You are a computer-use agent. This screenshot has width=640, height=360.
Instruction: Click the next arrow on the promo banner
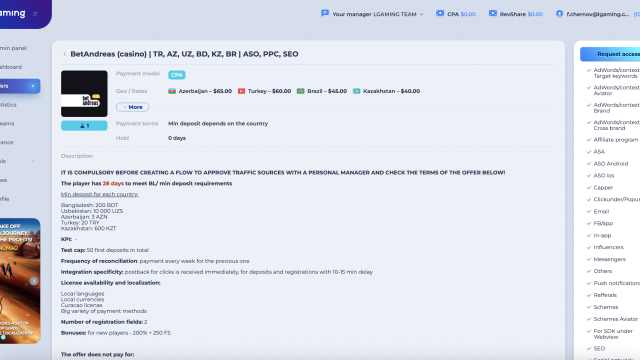point(34,281)
